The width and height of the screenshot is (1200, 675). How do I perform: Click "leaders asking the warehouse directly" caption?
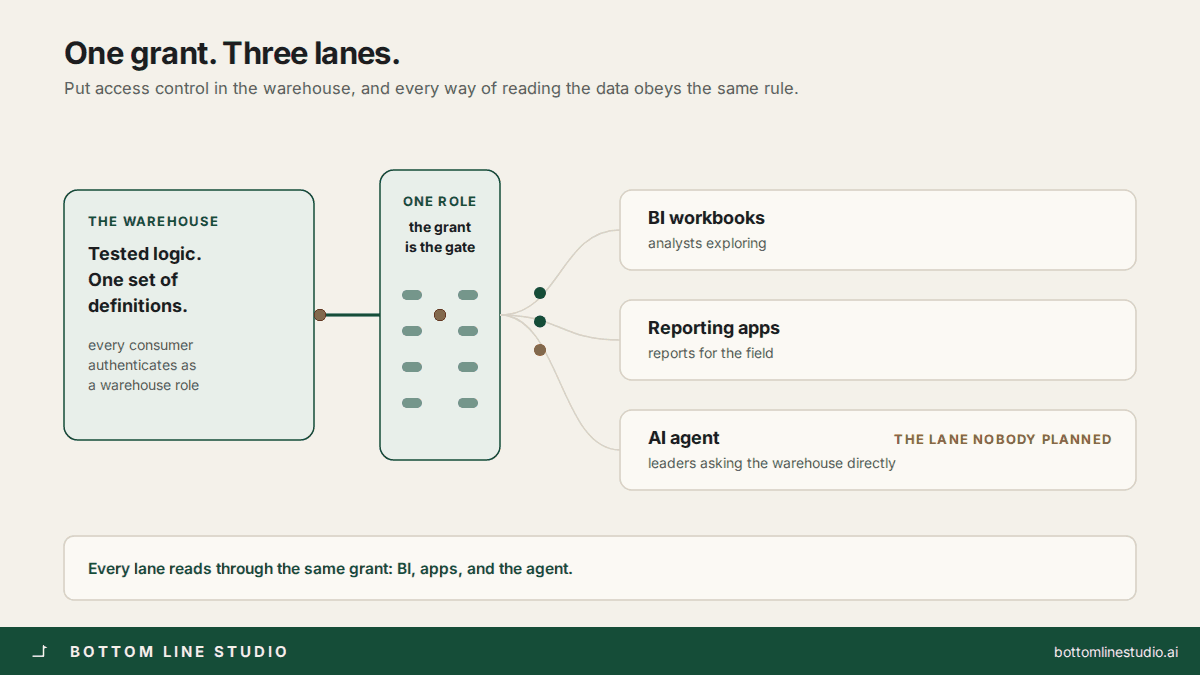(x=772, y=463)
